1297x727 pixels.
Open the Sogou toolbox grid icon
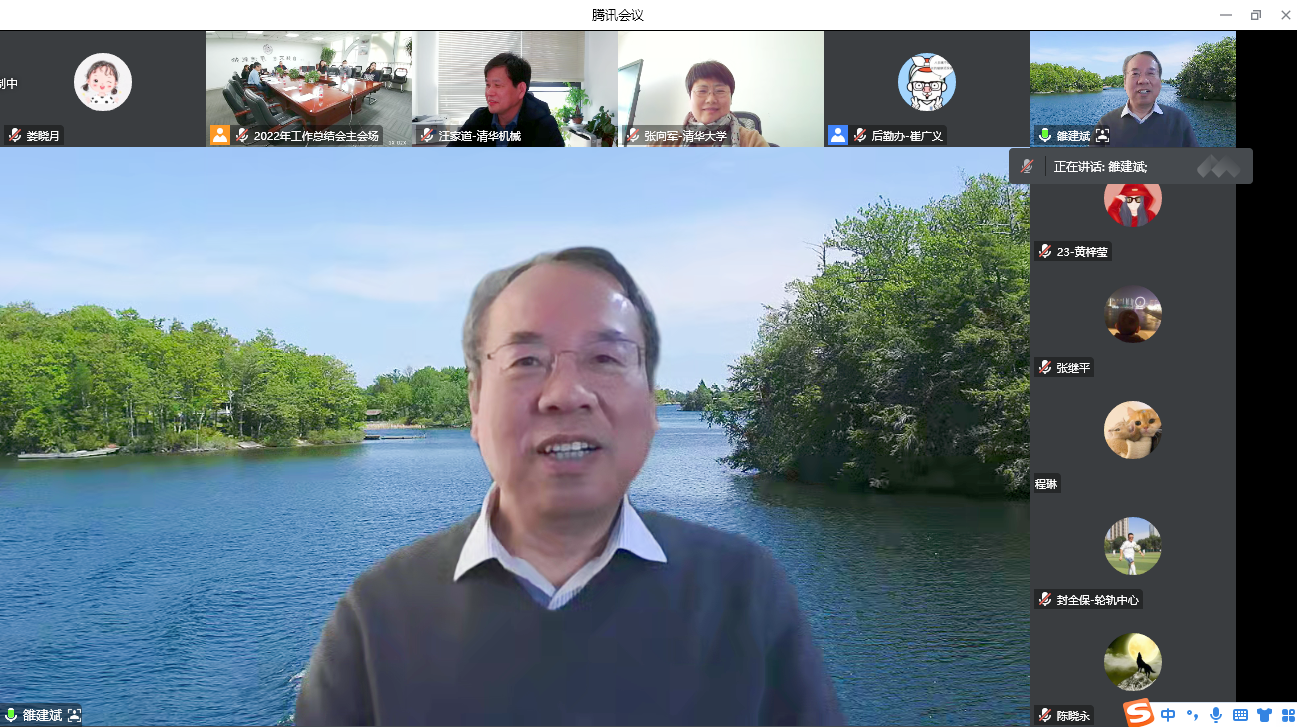[1288, 715]
